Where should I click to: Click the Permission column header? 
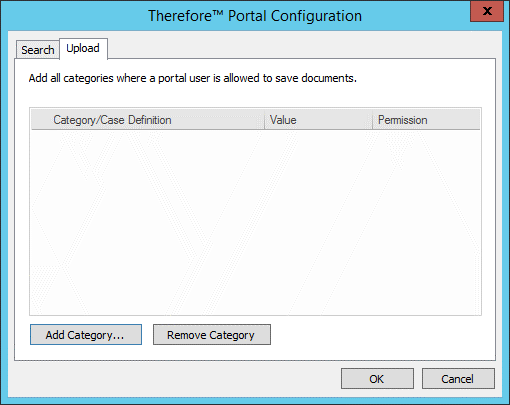[426, 120]
